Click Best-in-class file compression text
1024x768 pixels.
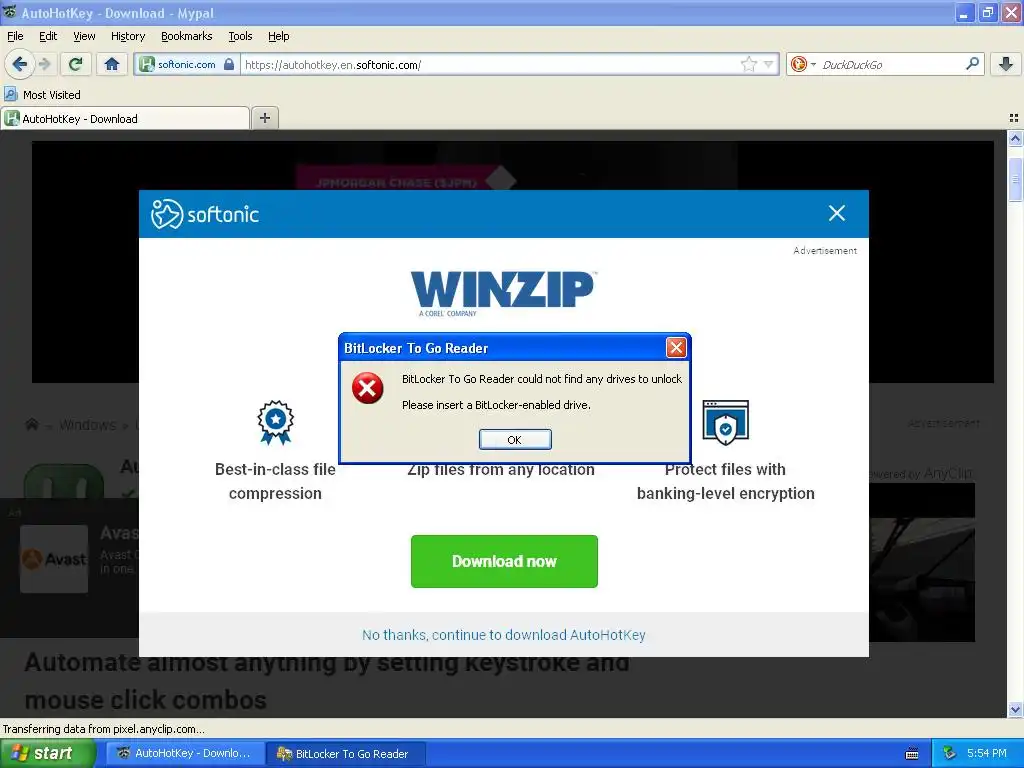click(275, 481)
